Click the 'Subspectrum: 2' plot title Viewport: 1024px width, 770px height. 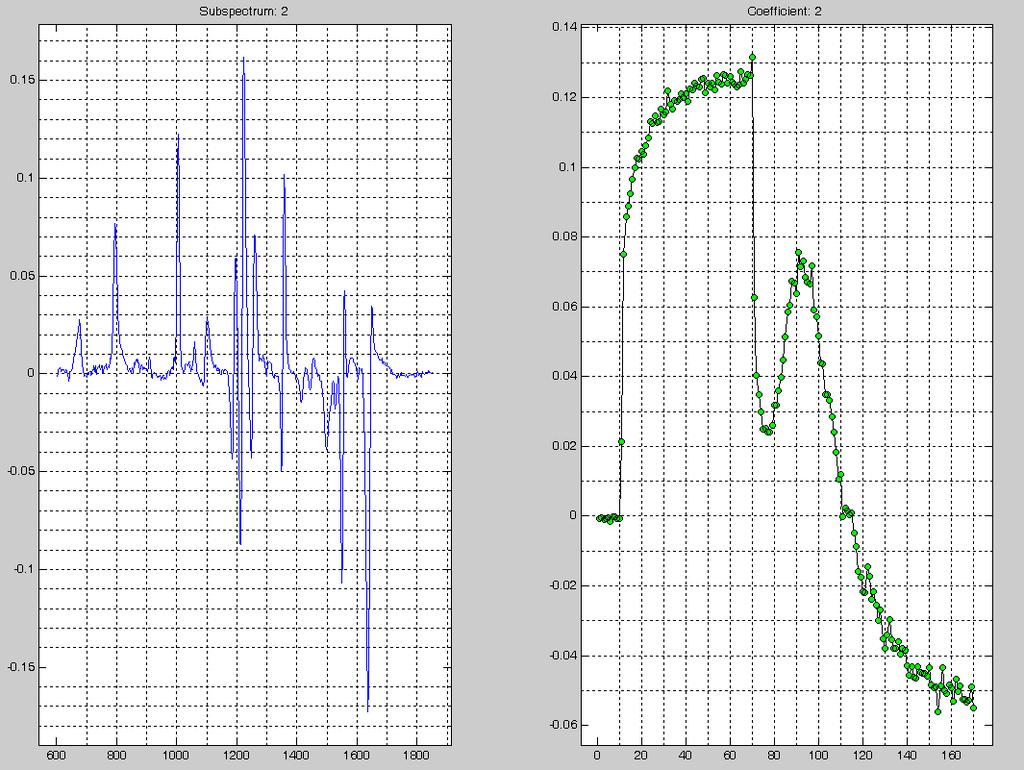tap(244, 12)
